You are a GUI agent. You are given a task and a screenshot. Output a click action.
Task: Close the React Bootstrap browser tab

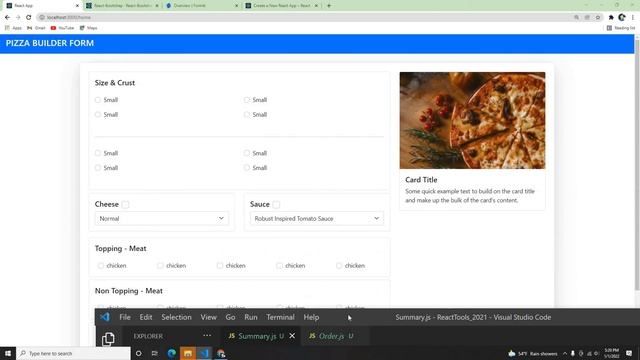(157, 6)
